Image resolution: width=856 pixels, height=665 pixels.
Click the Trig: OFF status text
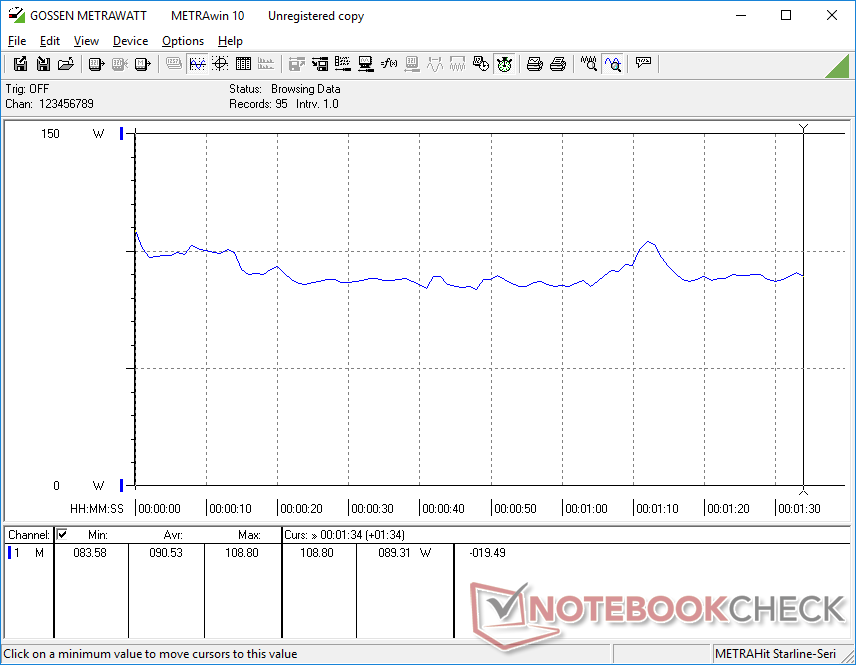[x=27, y=88]
